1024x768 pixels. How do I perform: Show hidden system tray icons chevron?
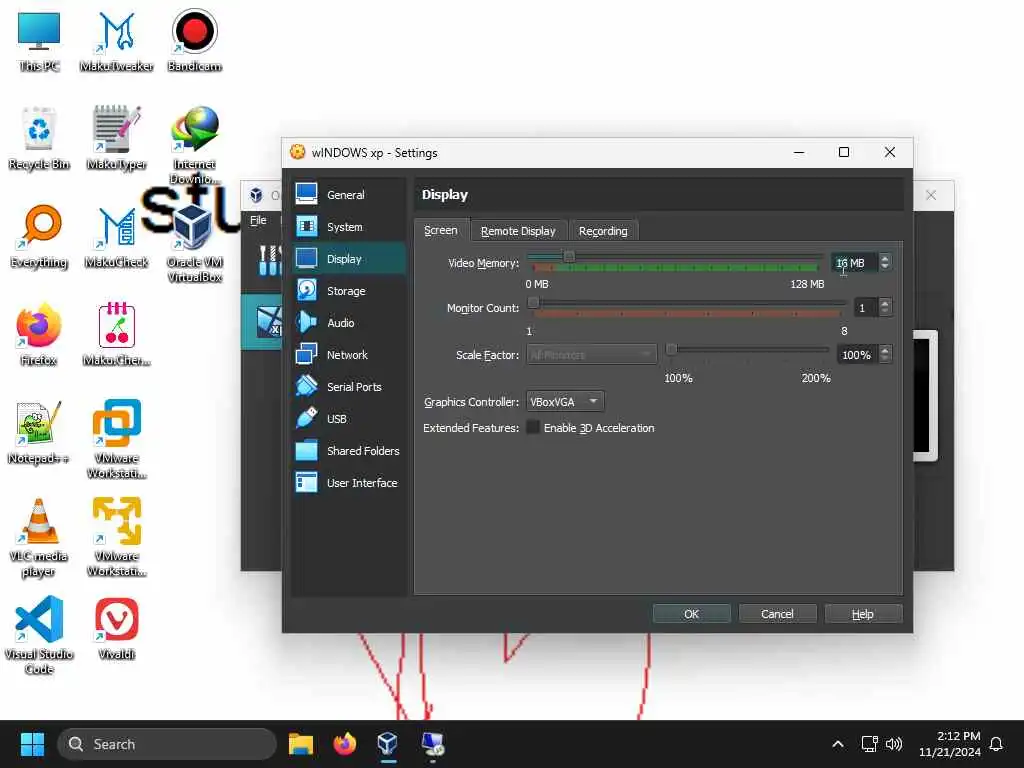(838, 744)
